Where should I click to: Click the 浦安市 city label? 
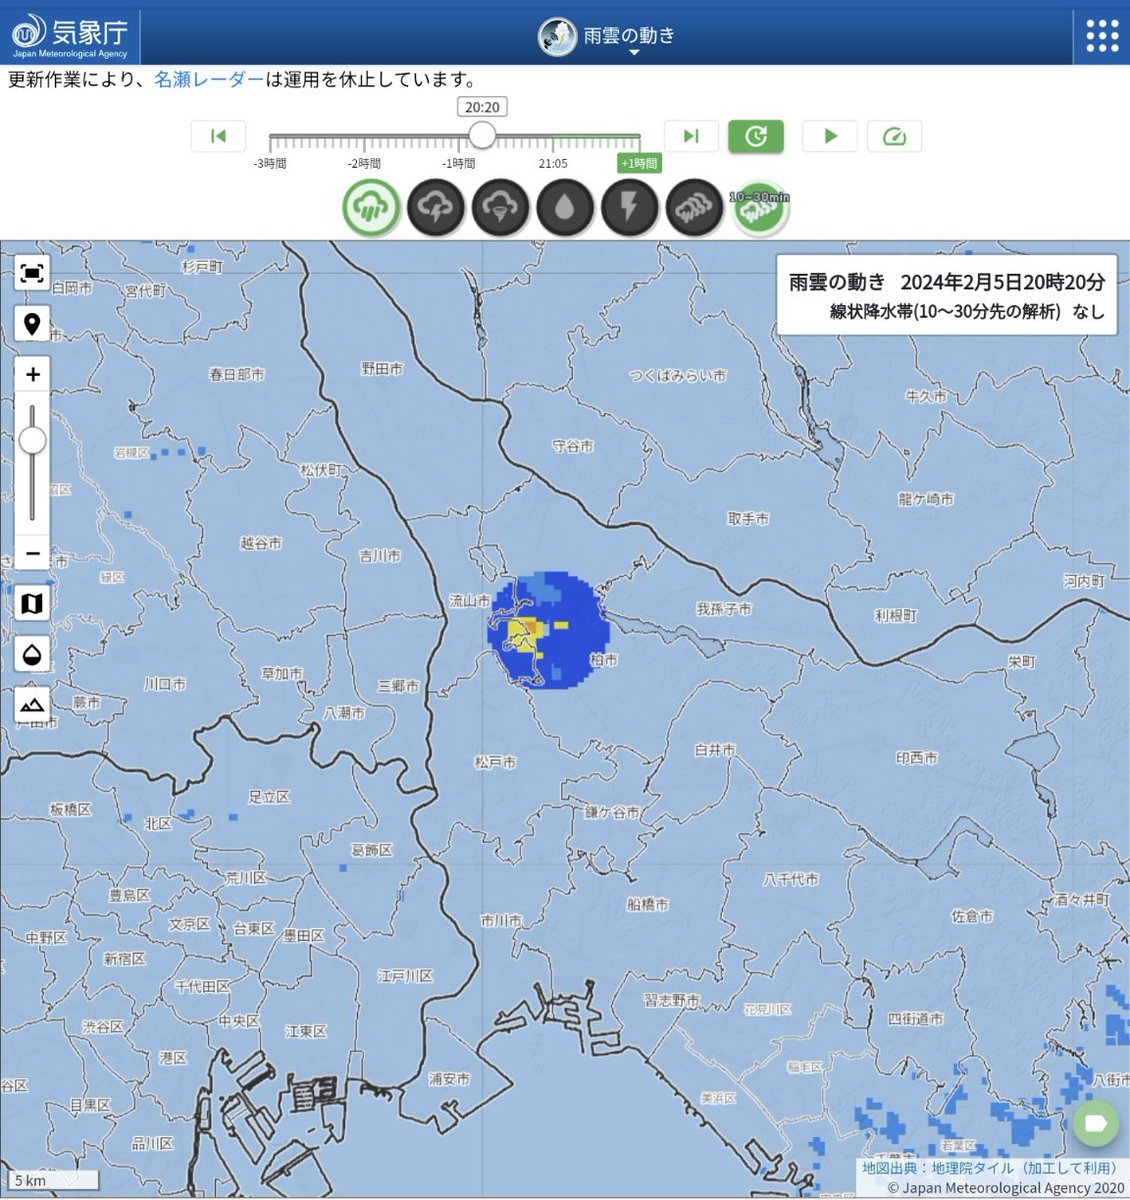[x=449, y=1079]
